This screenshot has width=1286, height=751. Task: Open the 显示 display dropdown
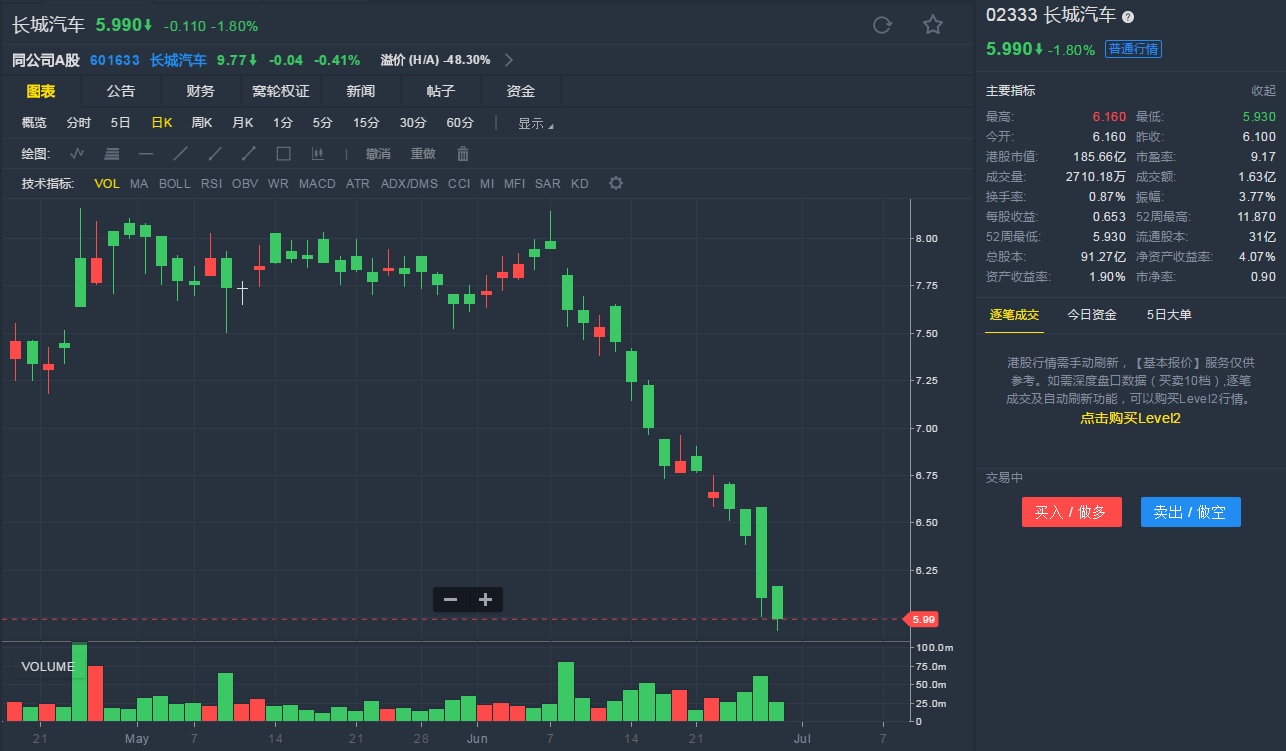[x=535, y=123]
